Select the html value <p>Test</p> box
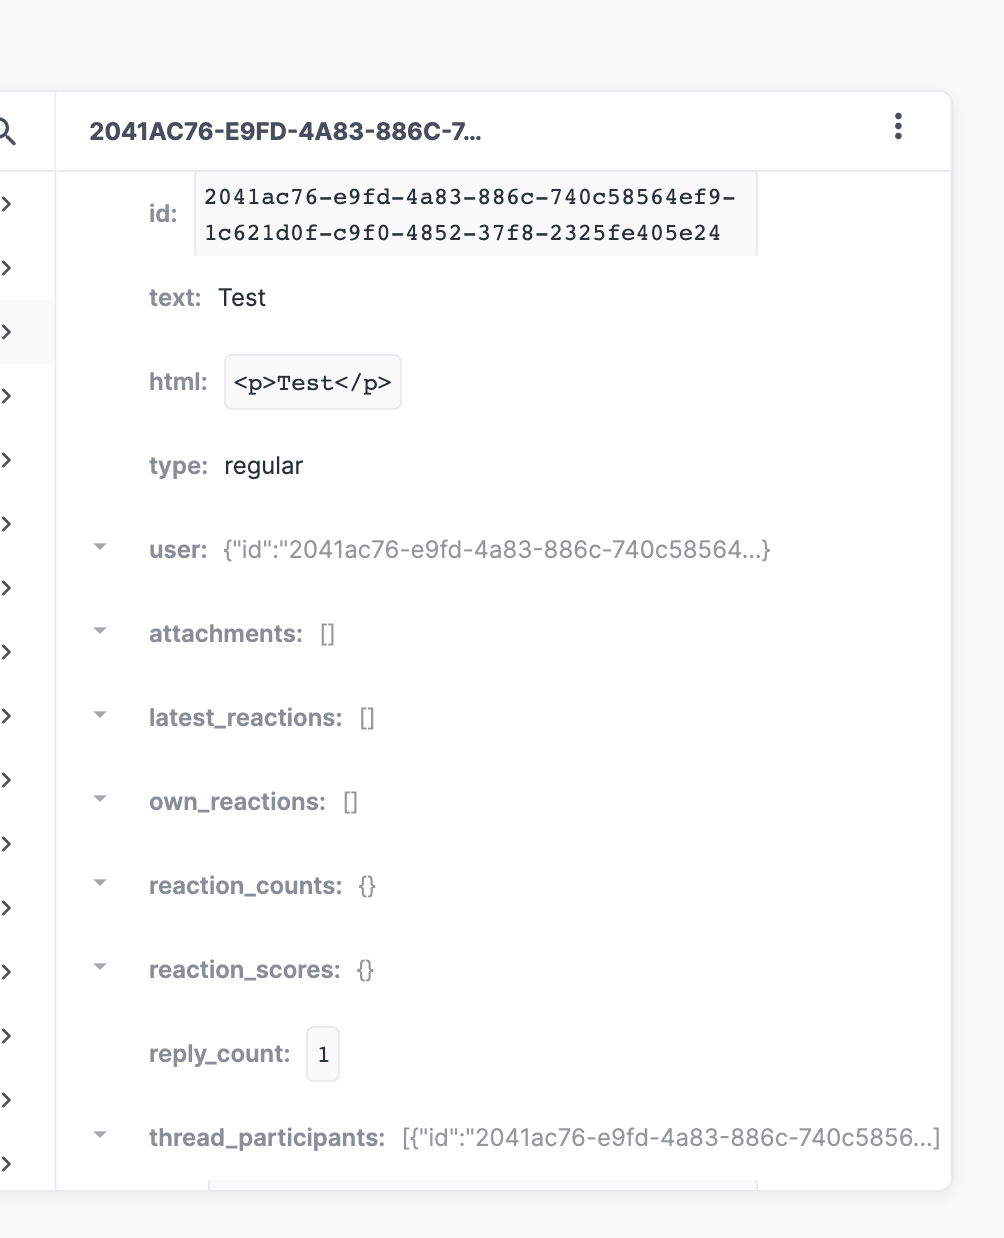The width and height of the screenshot is (1004, 1238). 312,382
